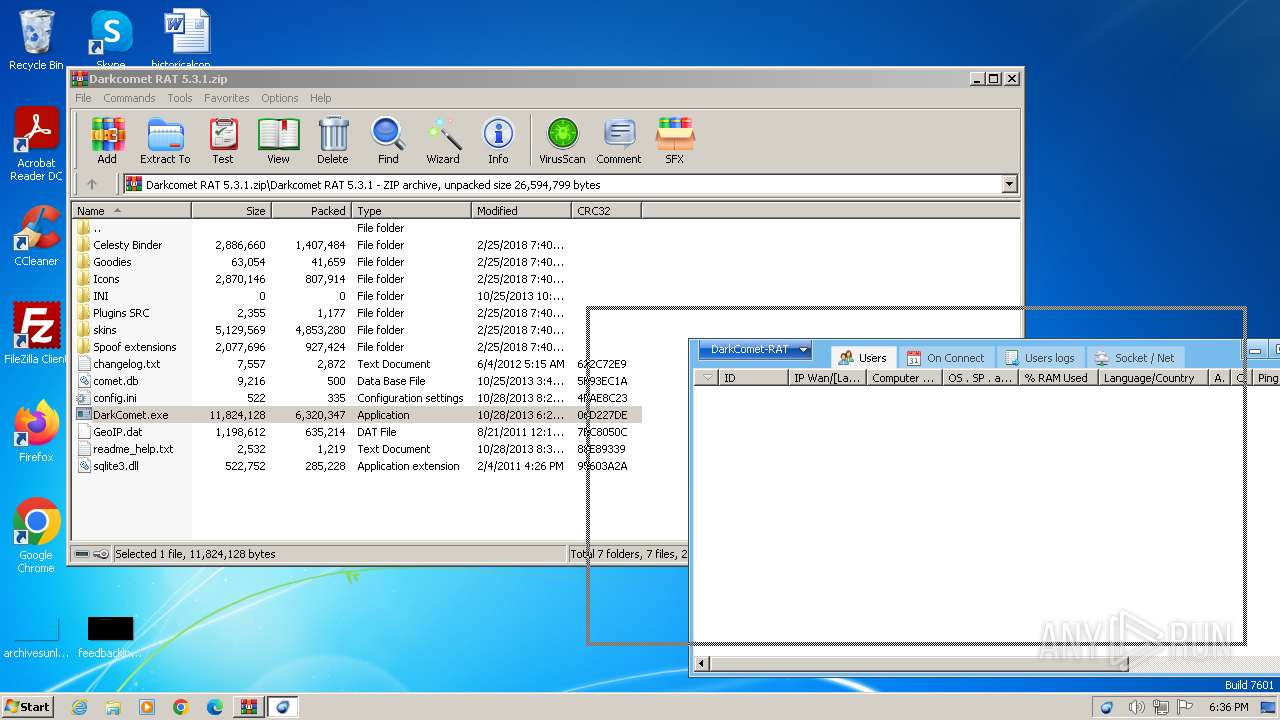Viewport: 1280px width, 720px height.
Task: Open Chrome from the taskbar
Action: 180,707
